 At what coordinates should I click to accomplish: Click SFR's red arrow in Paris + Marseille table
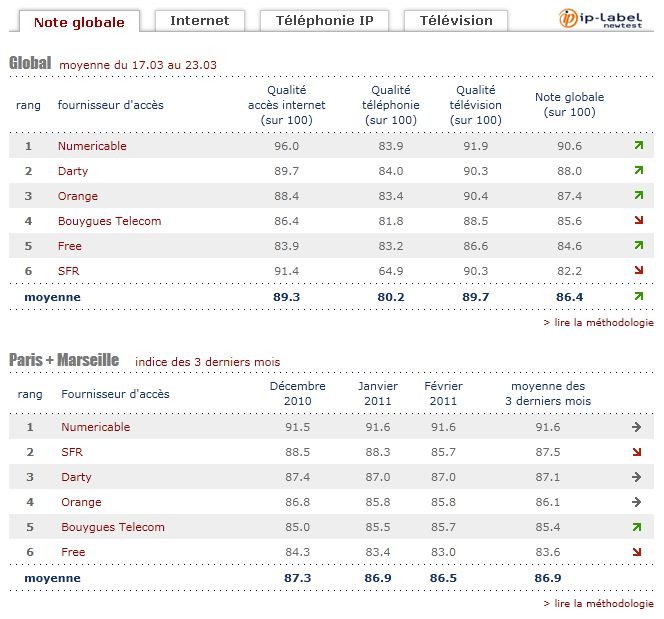click(637, 452)
